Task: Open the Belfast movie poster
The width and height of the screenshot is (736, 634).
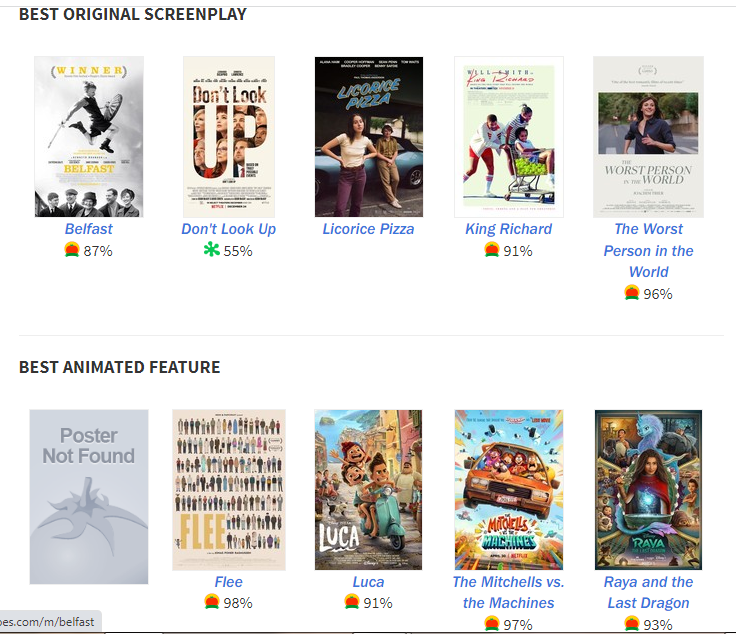Action: click(89, 137)
